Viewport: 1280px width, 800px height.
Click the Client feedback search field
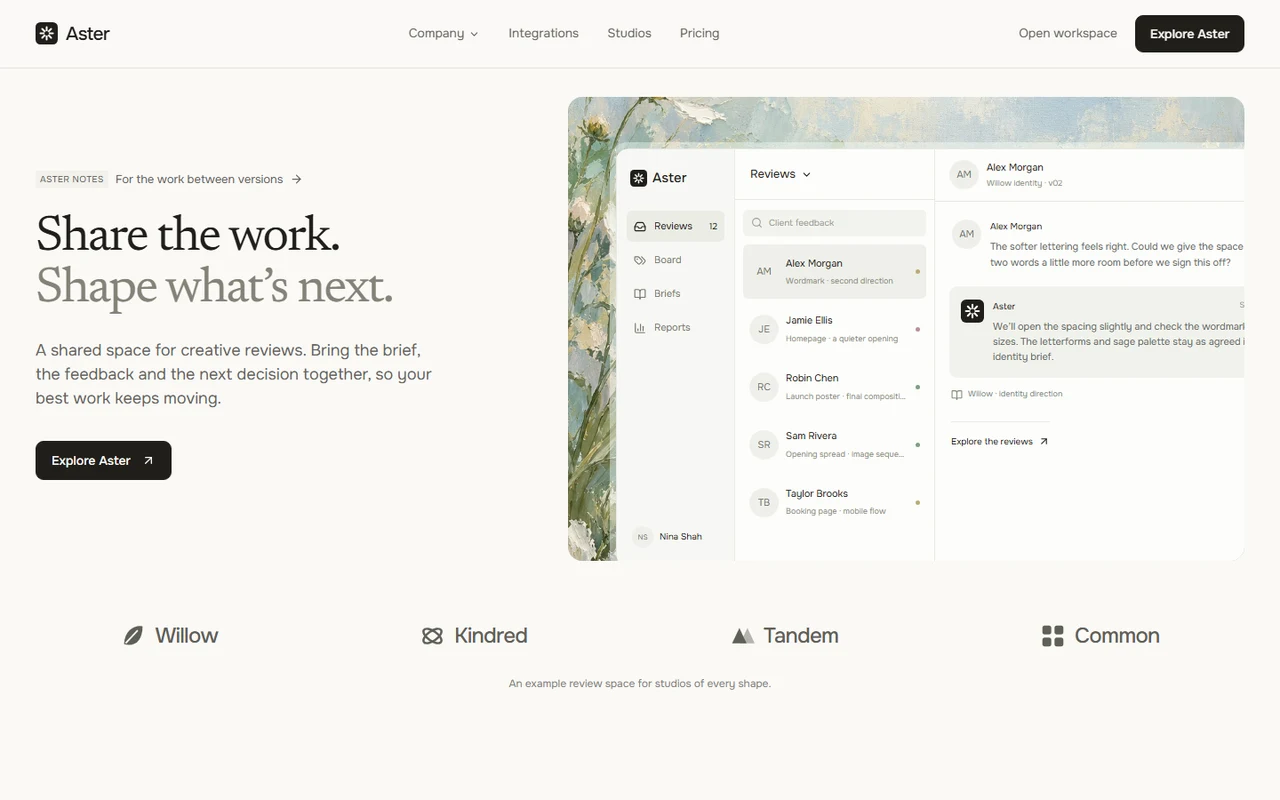(x=834, y=223)
